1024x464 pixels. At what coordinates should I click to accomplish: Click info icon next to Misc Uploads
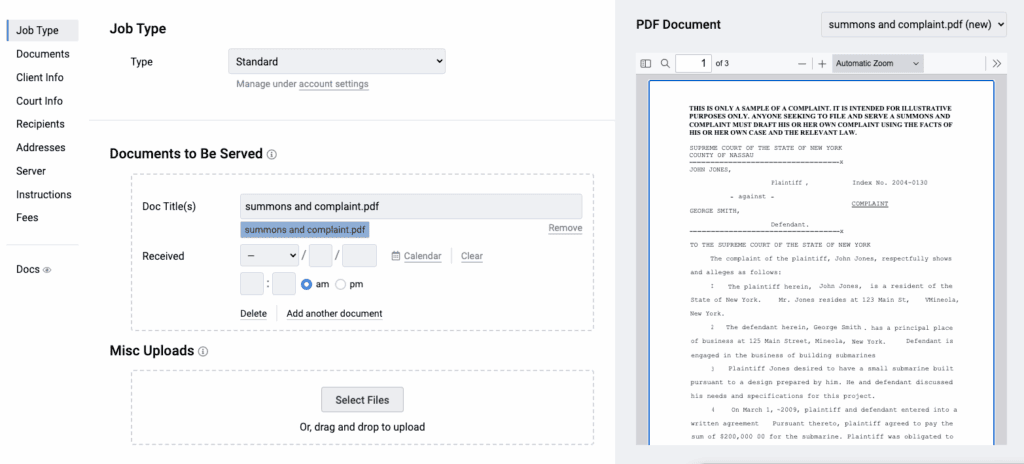pos(203,352)
